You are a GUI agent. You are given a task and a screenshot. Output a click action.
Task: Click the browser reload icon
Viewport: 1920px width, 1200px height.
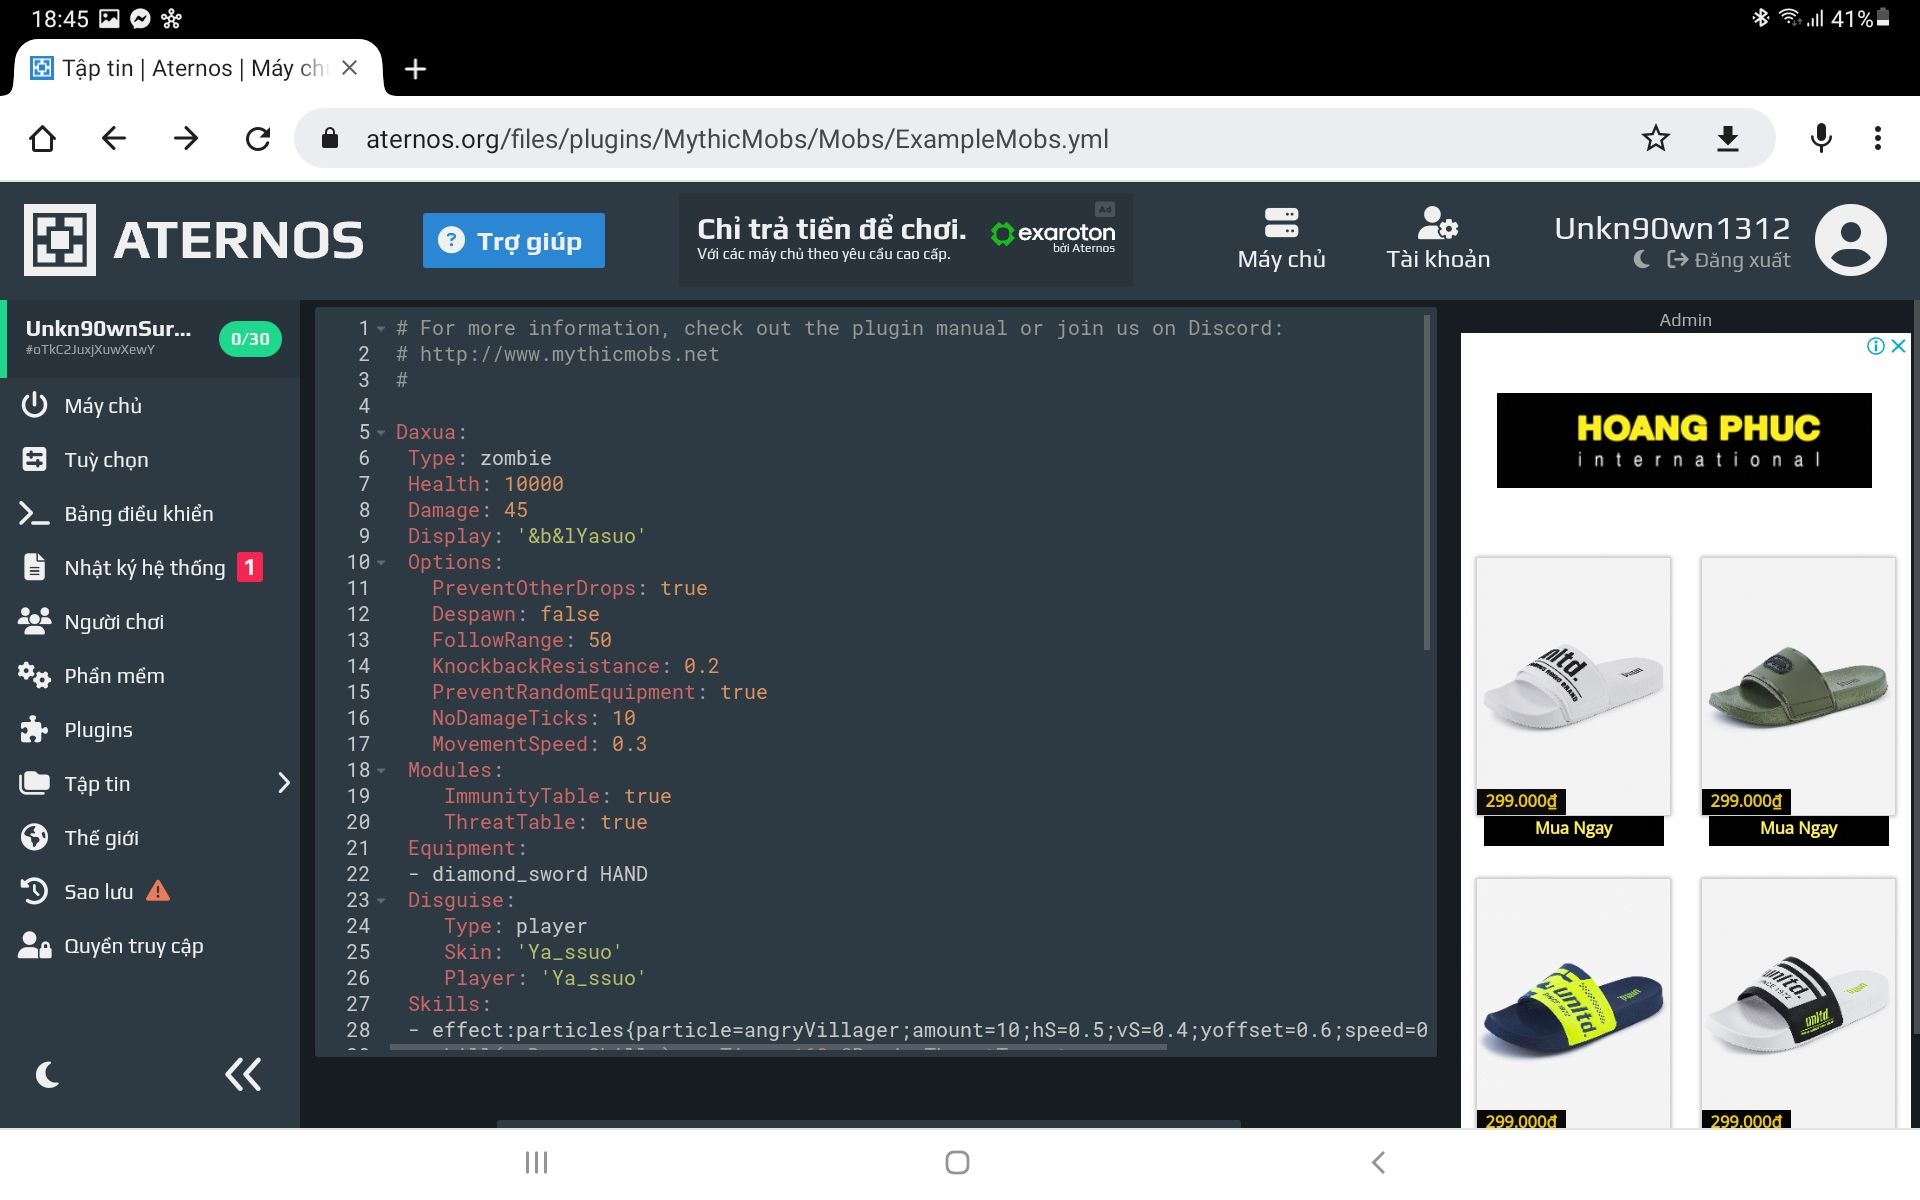click(x=258, y=139)
